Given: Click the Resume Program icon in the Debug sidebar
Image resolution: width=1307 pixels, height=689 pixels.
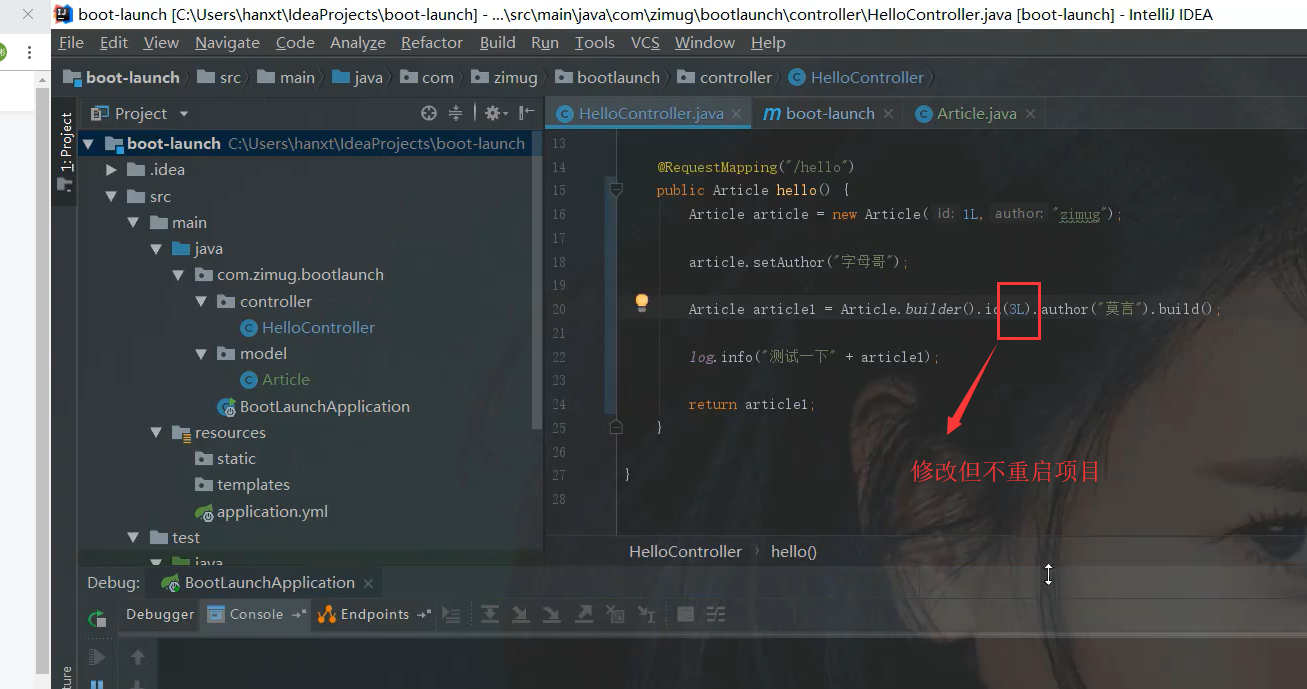Looking at the screenshot, I should 97,656.
